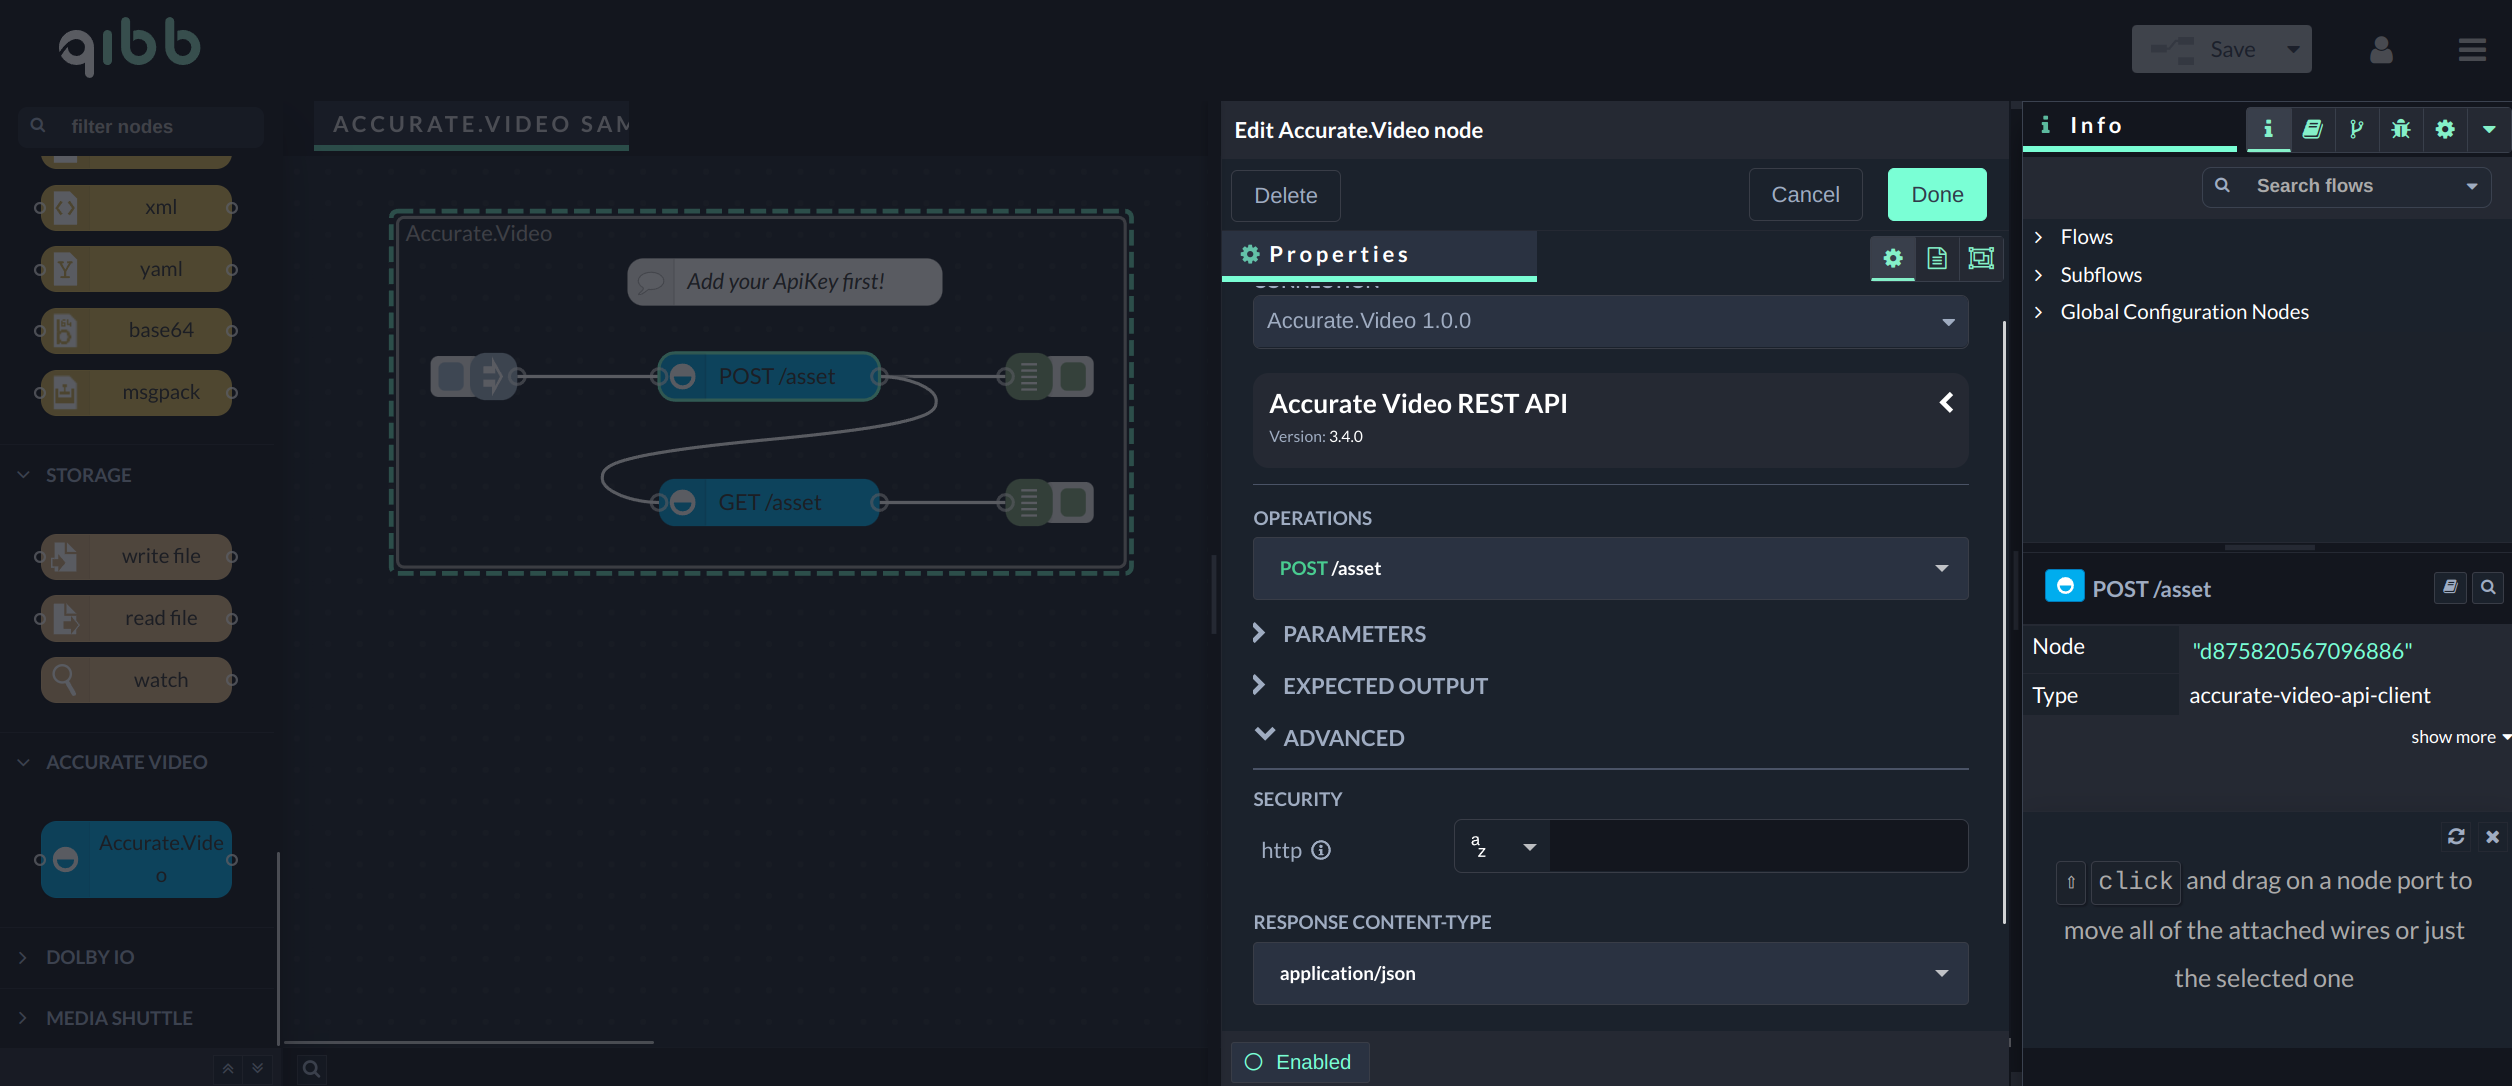Image resolution: width=2512 pixels, height=1086 pixels.
Task: Click the user profile icon
Action: (x=2381, y=50)
